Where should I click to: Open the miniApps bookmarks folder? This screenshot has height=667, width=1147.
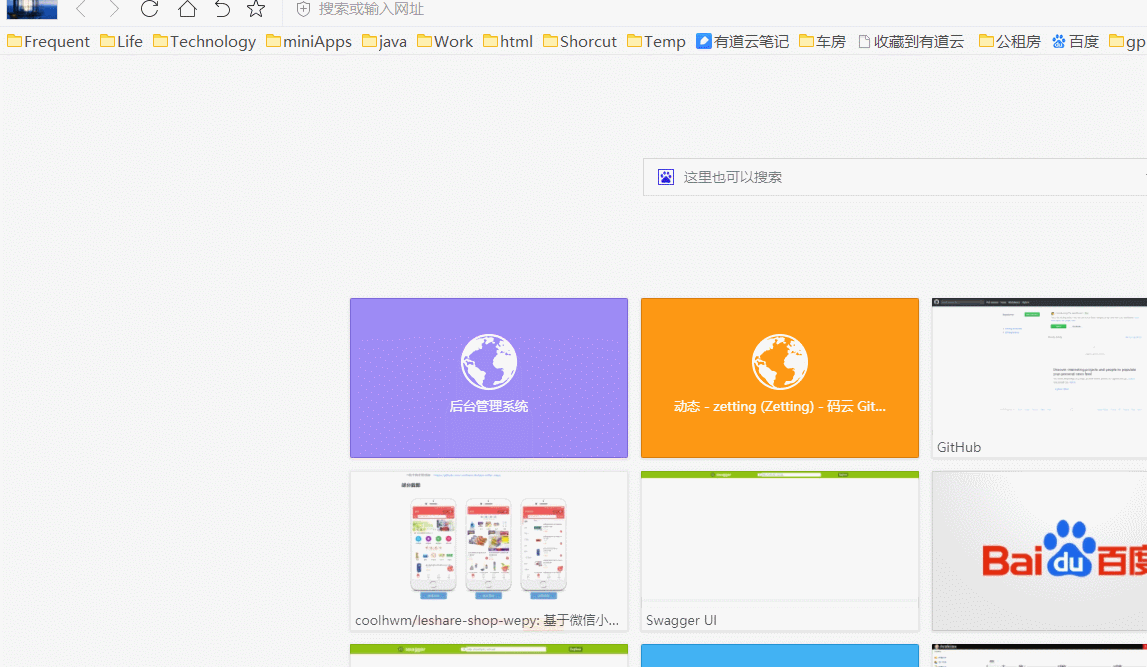pyautogui.click(x=309, y=42)
